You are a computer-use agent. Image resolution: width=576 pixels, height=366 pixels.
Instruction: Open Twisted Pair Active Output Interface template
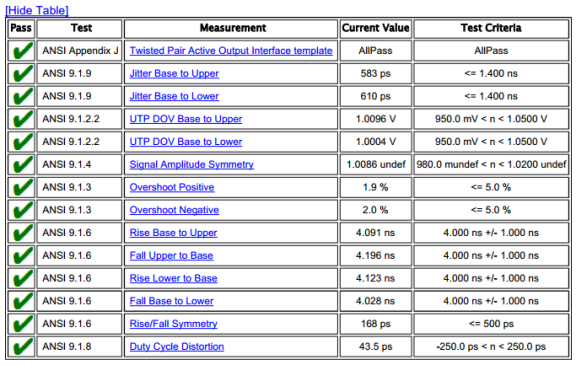click(231, 51)
